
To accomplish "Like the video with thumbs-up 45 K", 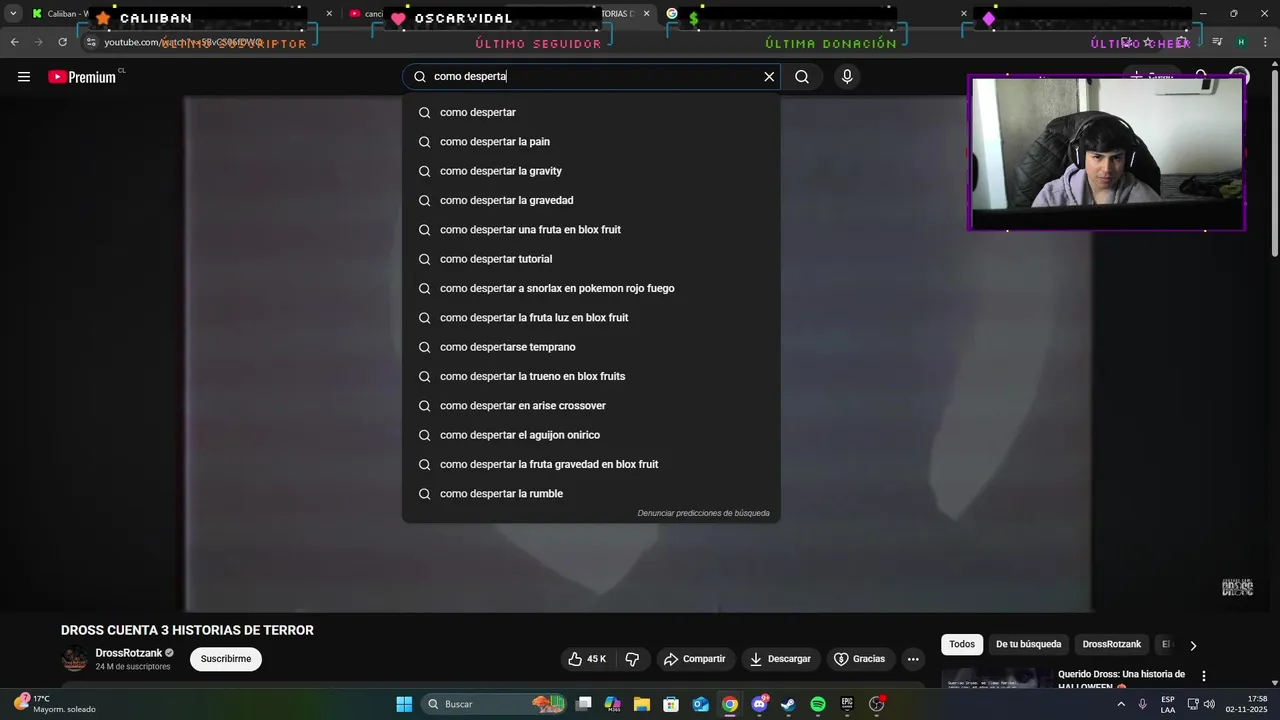I will click(587, 659).
